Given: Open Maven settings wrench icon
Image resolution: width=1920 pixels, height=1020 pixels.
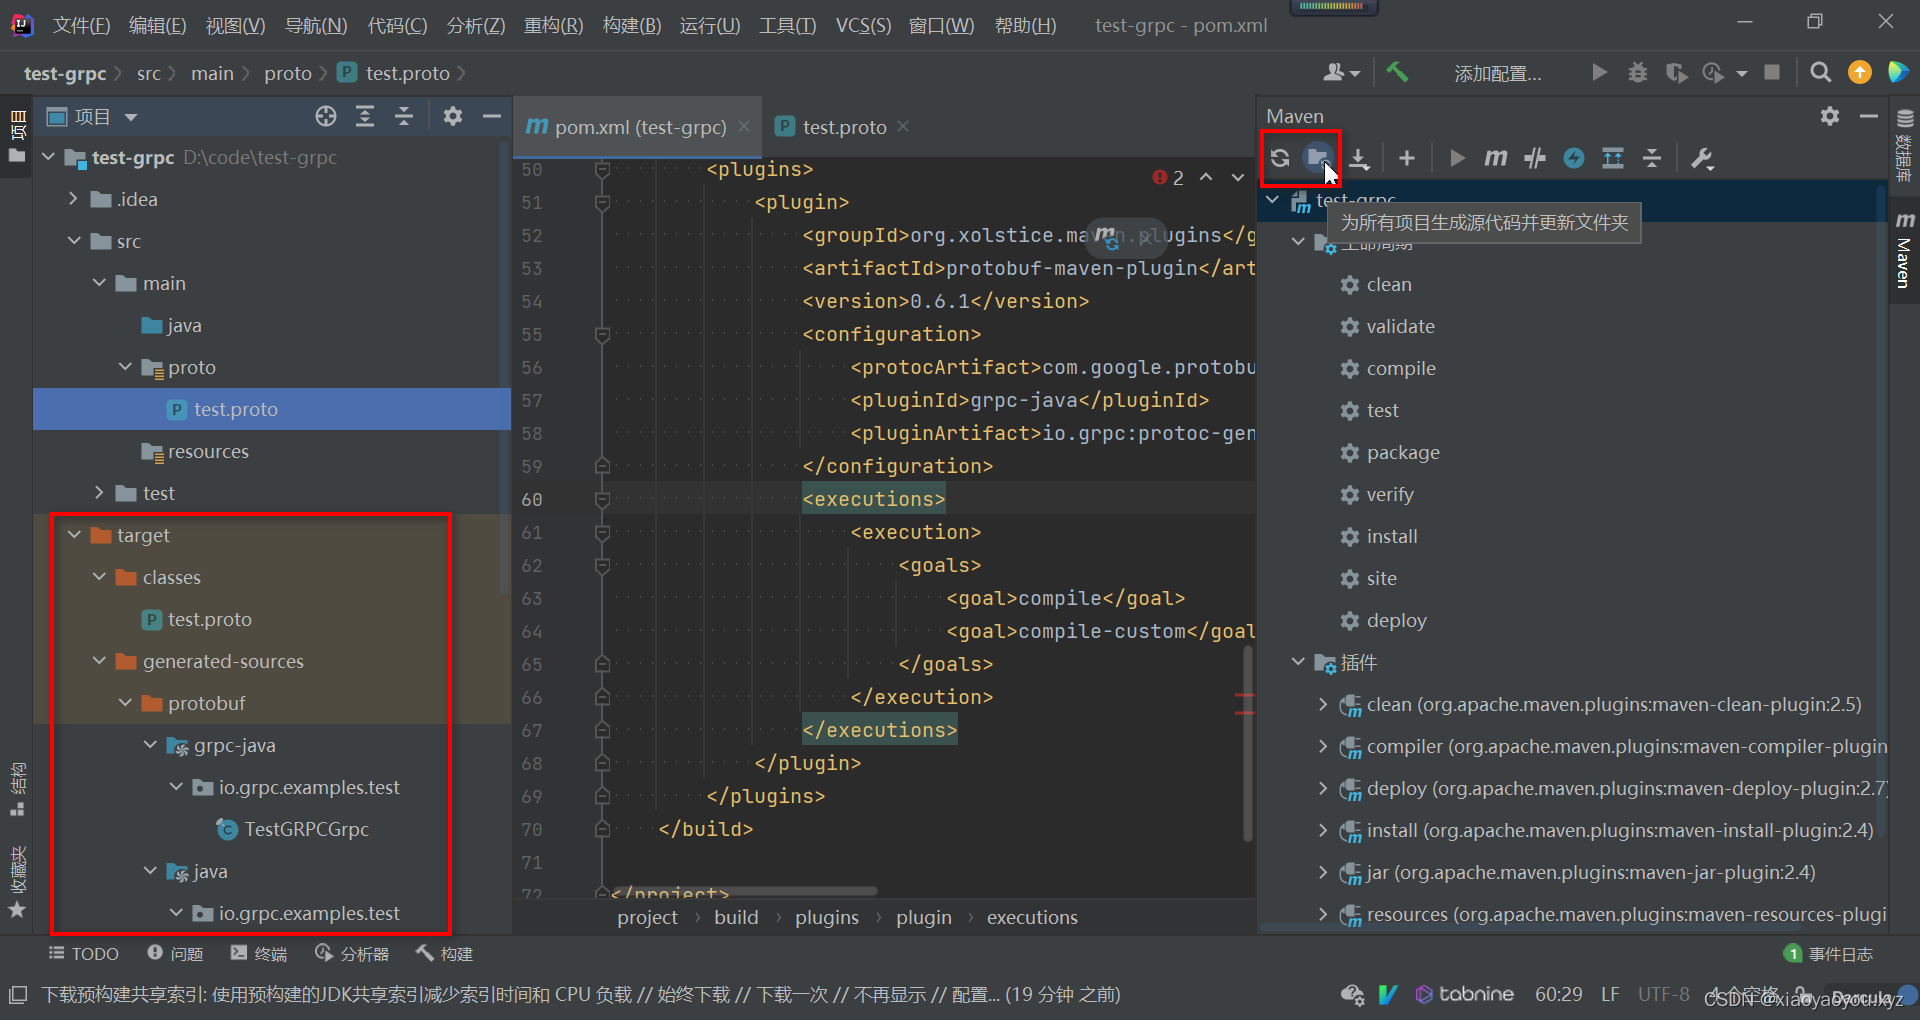Looking at the screenshot, I should point(1702,158).
